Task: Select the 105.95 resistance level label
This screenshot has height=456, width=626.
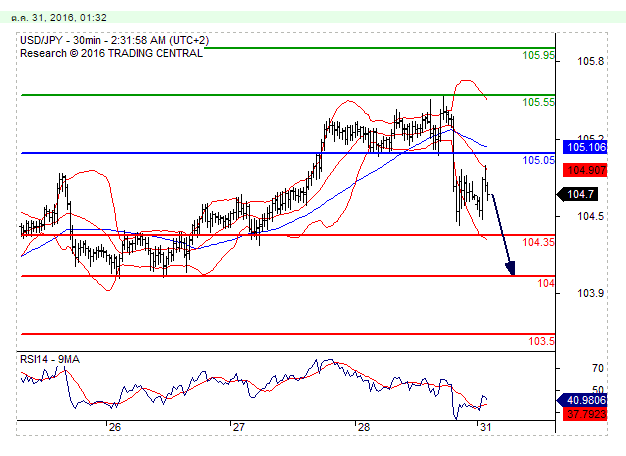Action: click(x=538, y=56)
